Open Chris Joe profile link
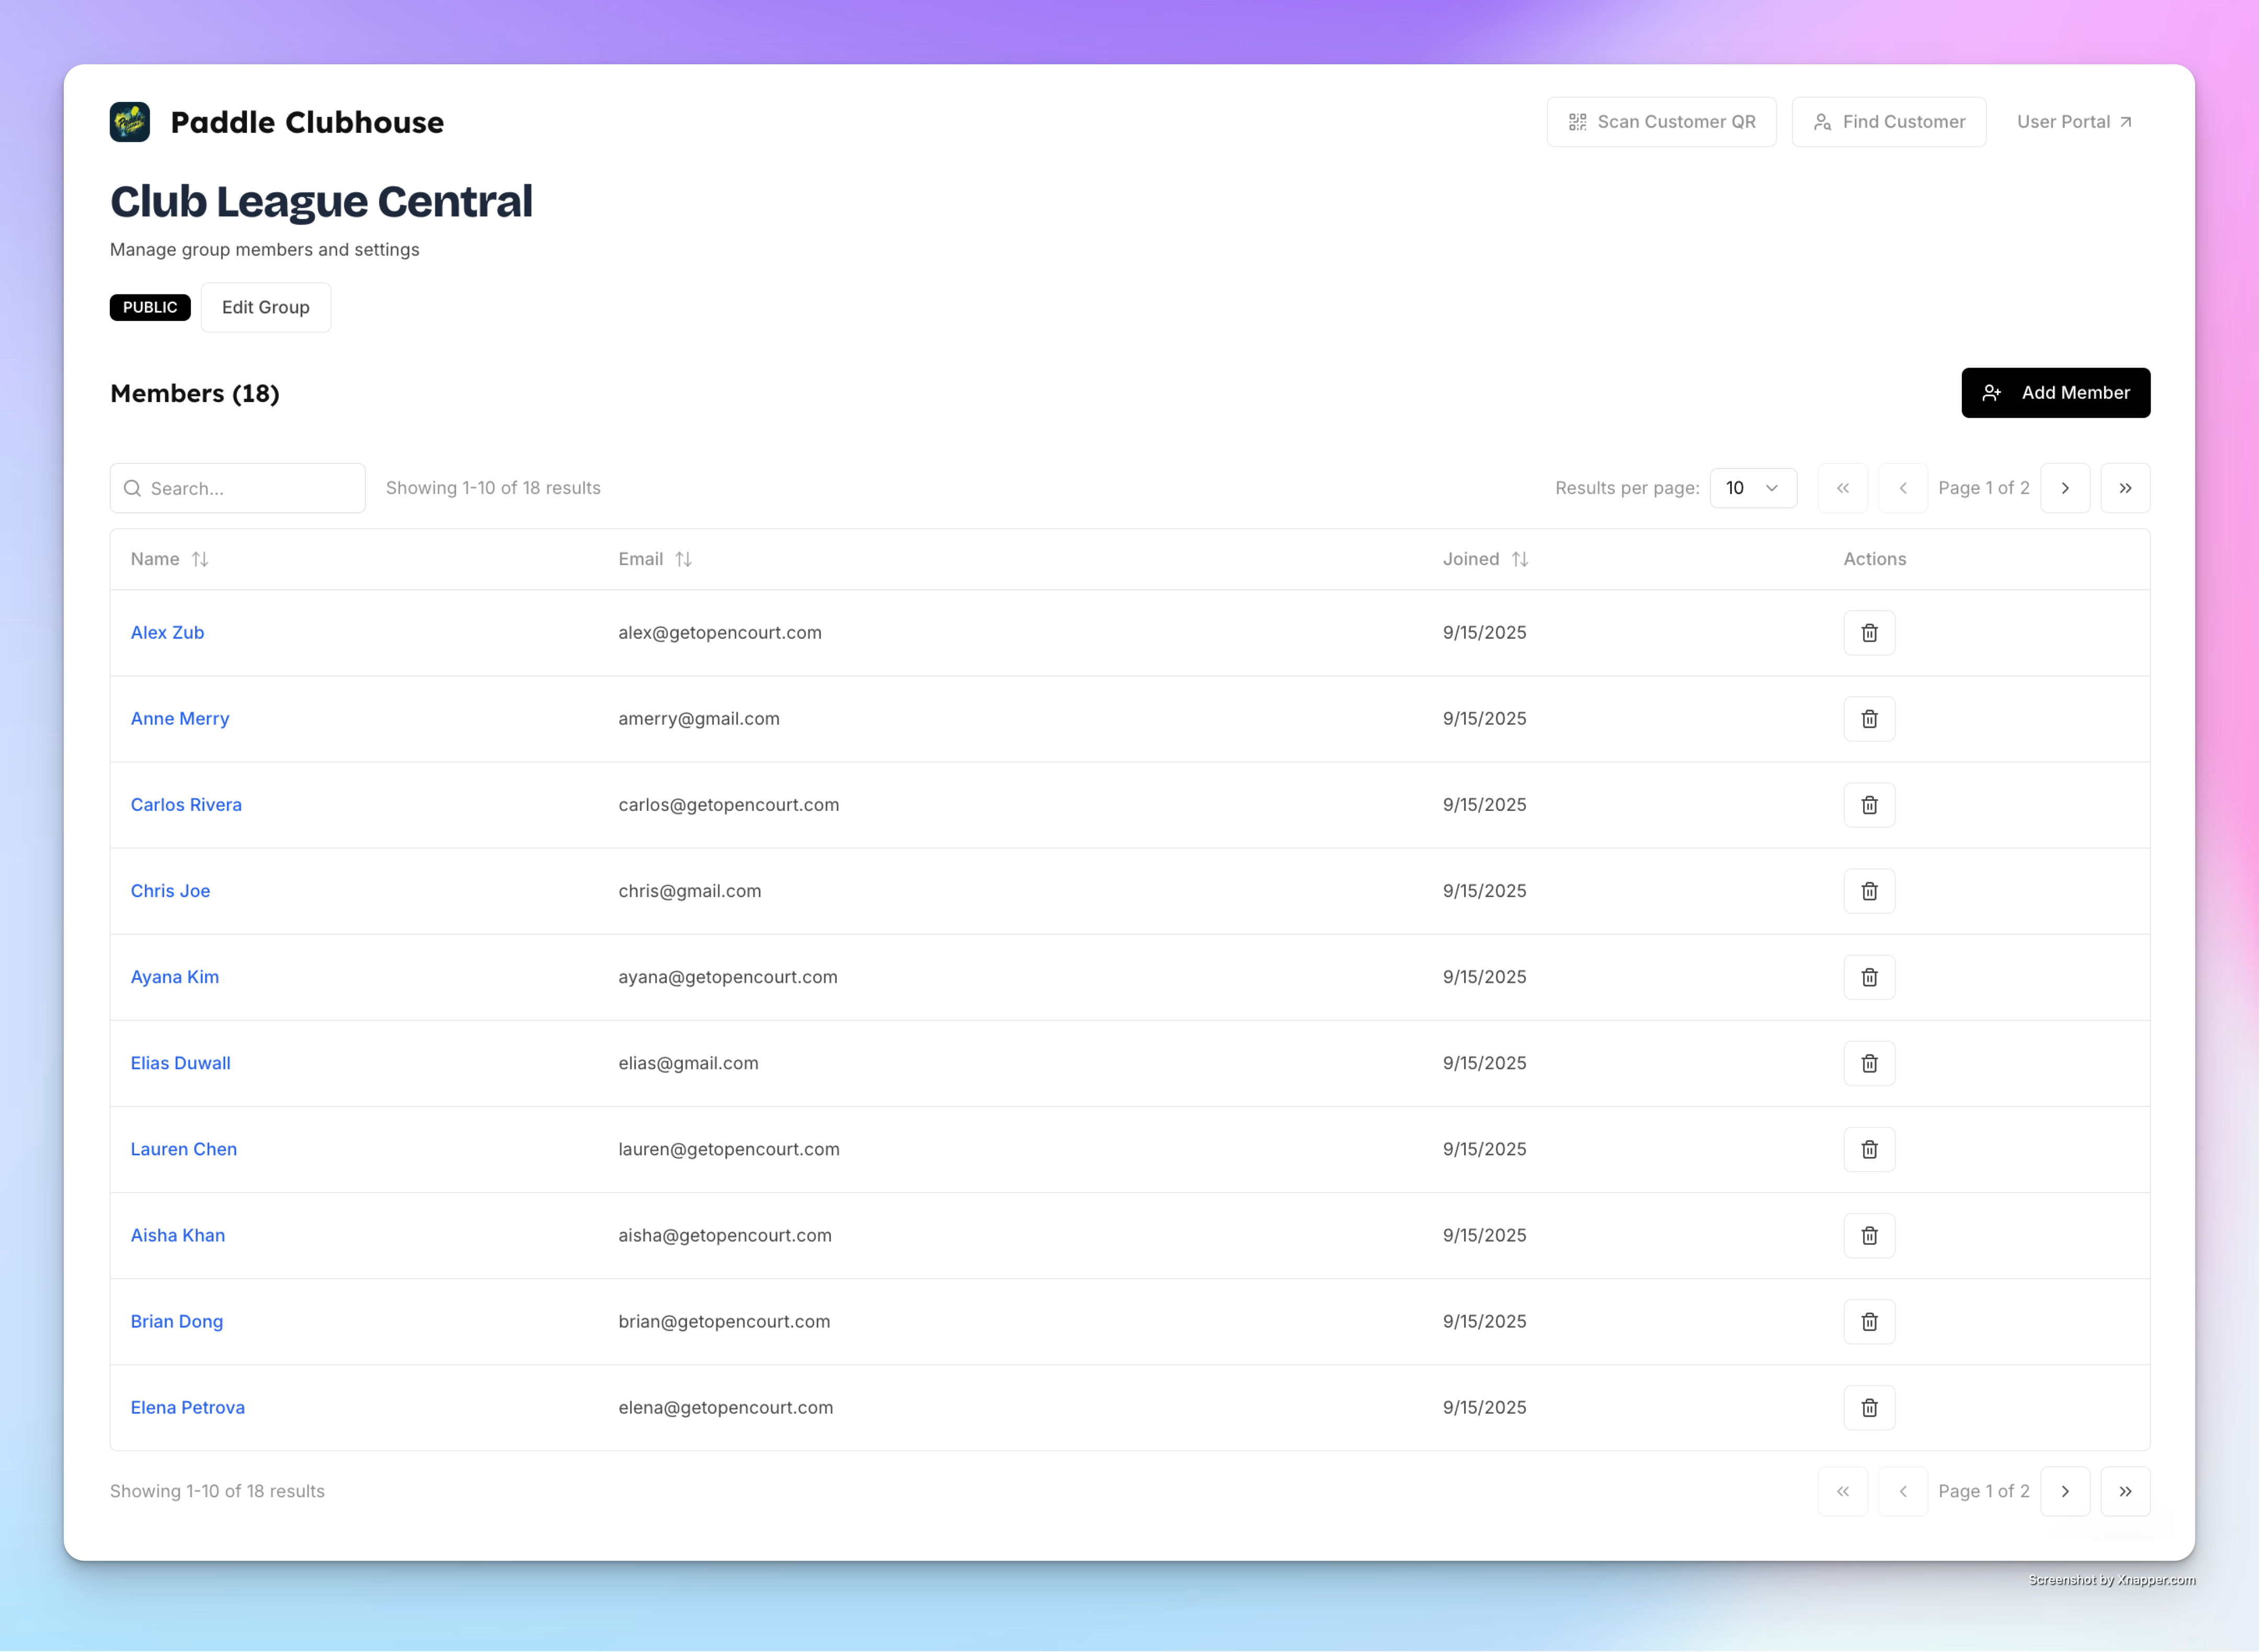 coord(170,891)
